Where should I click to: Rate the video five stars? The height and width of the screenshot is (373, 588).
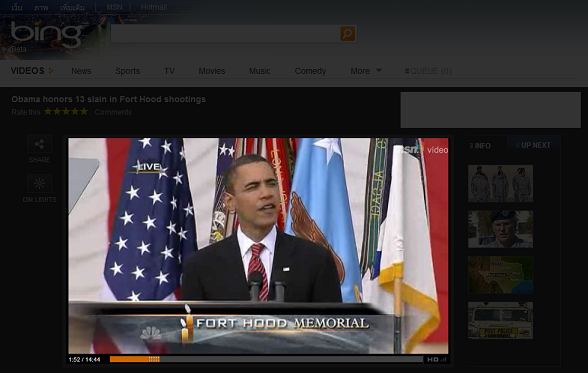coord(84,111)
